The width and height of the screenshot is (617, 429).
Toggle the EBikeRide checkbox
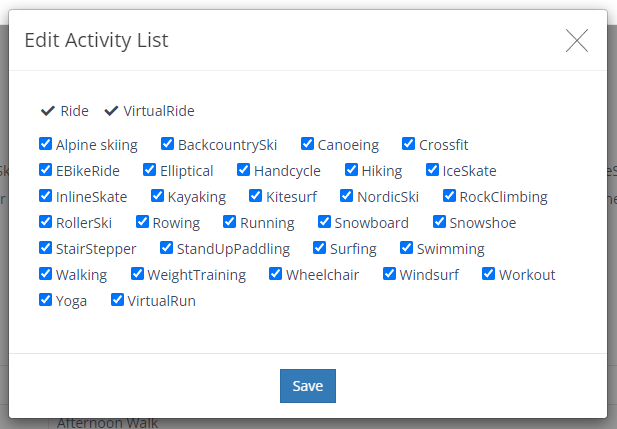[x=45, y=170]
